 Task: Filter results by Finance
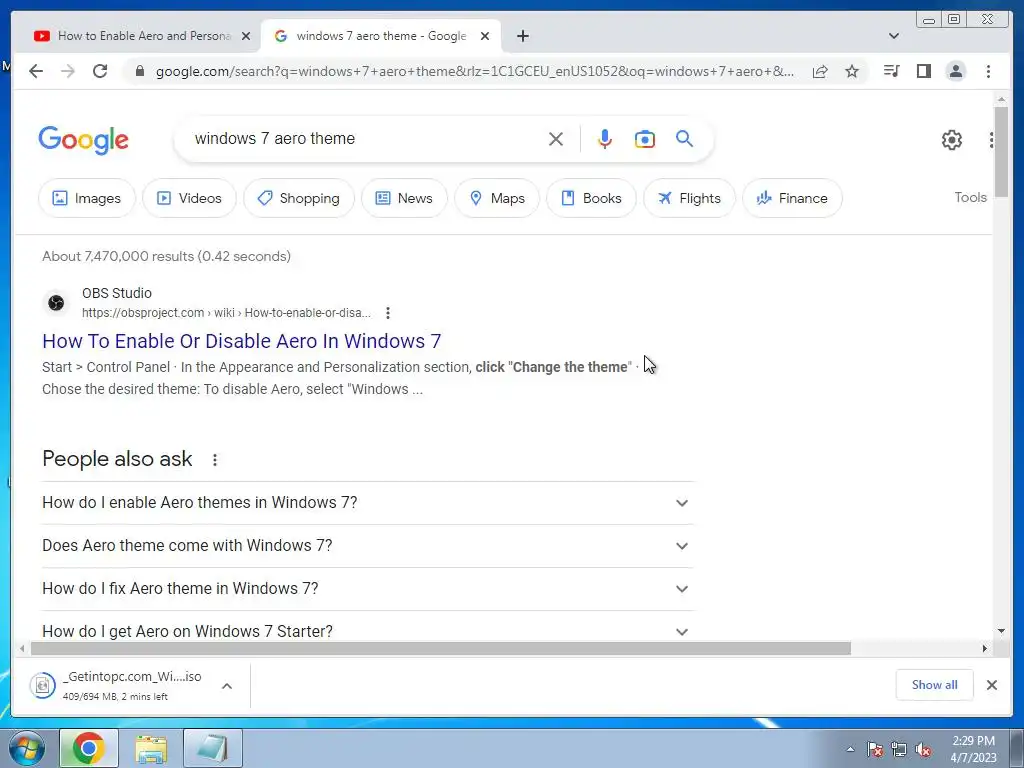792,198
